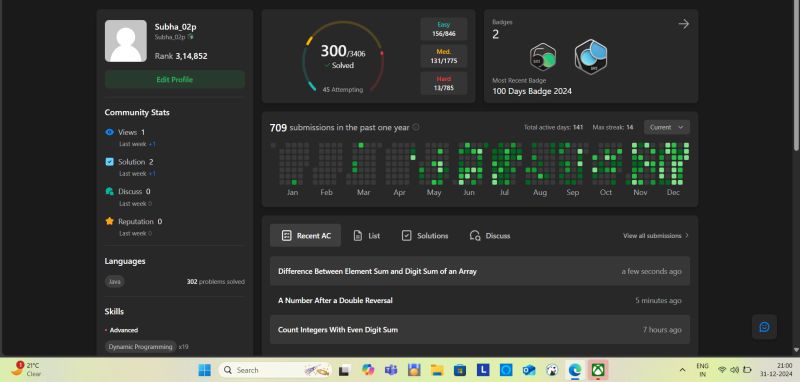
Task: Click the 'Total active days: 141' text
Action: 553,127
